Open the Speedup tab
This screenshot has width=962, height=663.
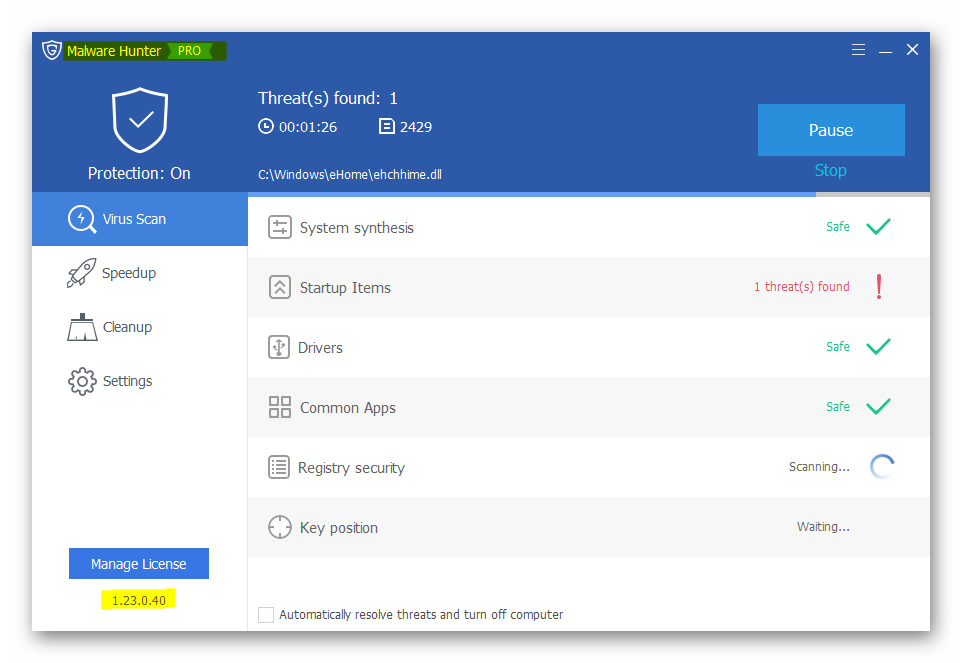pyautogui.click(x=140, y=273)
